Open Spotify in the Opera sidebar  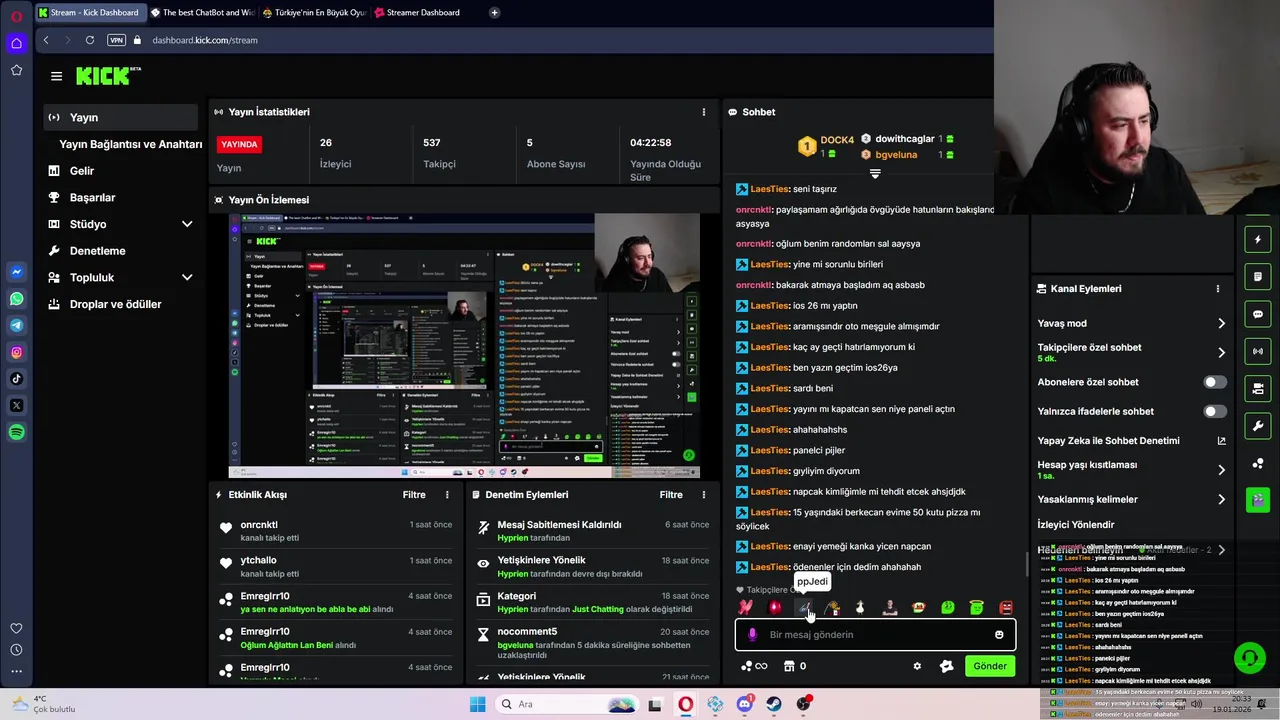(16, 432)
